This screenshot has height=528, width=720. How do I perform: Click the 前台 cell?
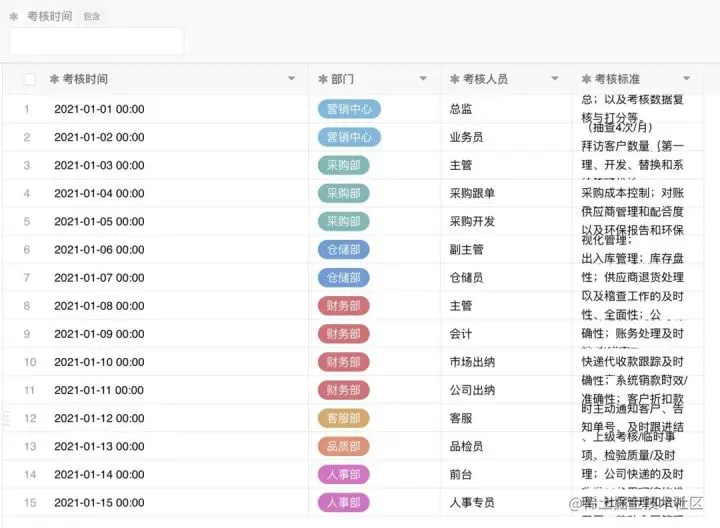pyautogui.click(x=461, y=474)
